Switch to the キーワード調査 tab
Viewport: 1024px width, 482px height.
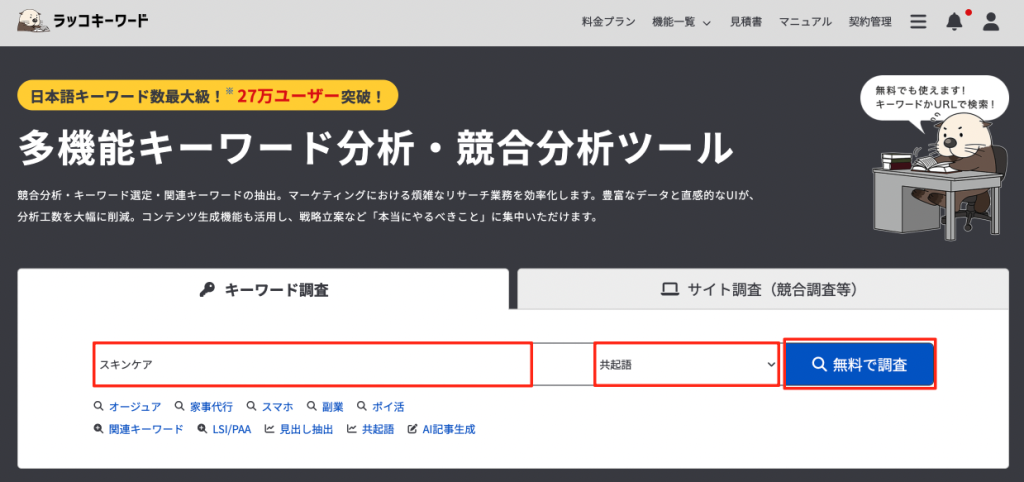click(264, 290)
